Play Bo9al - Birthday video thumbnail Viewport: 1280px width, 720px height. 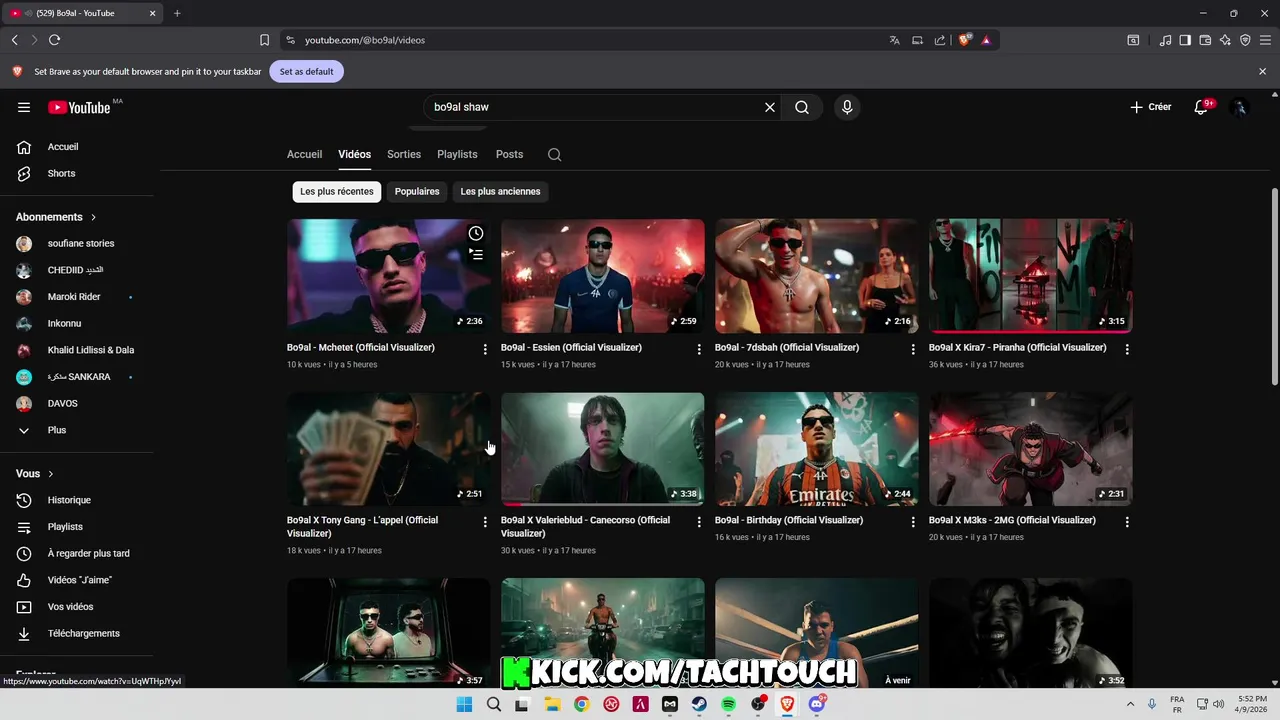[816, 449]
